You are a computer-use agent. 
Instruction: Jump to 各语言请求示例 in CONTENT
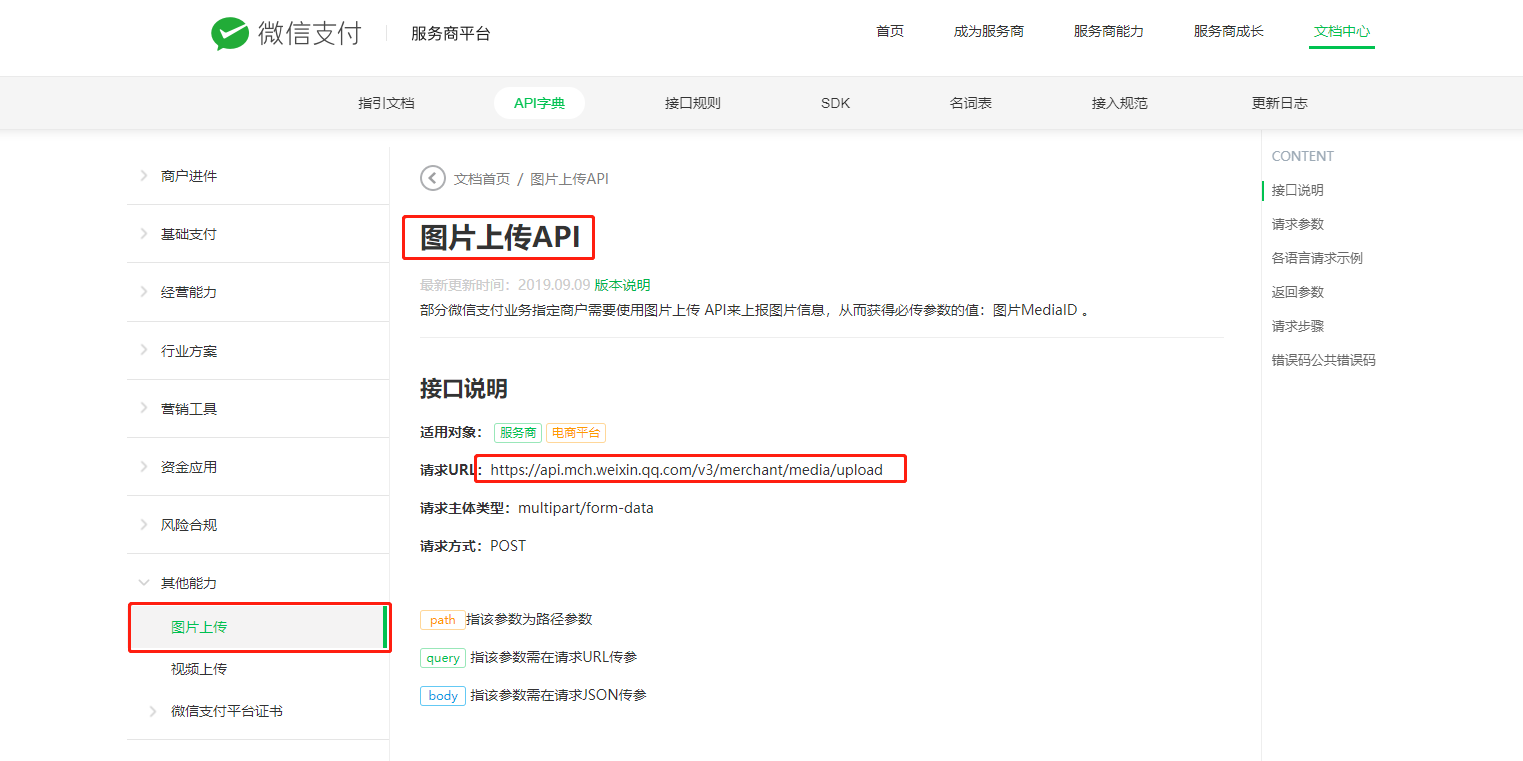click(x=1317, y=258)
